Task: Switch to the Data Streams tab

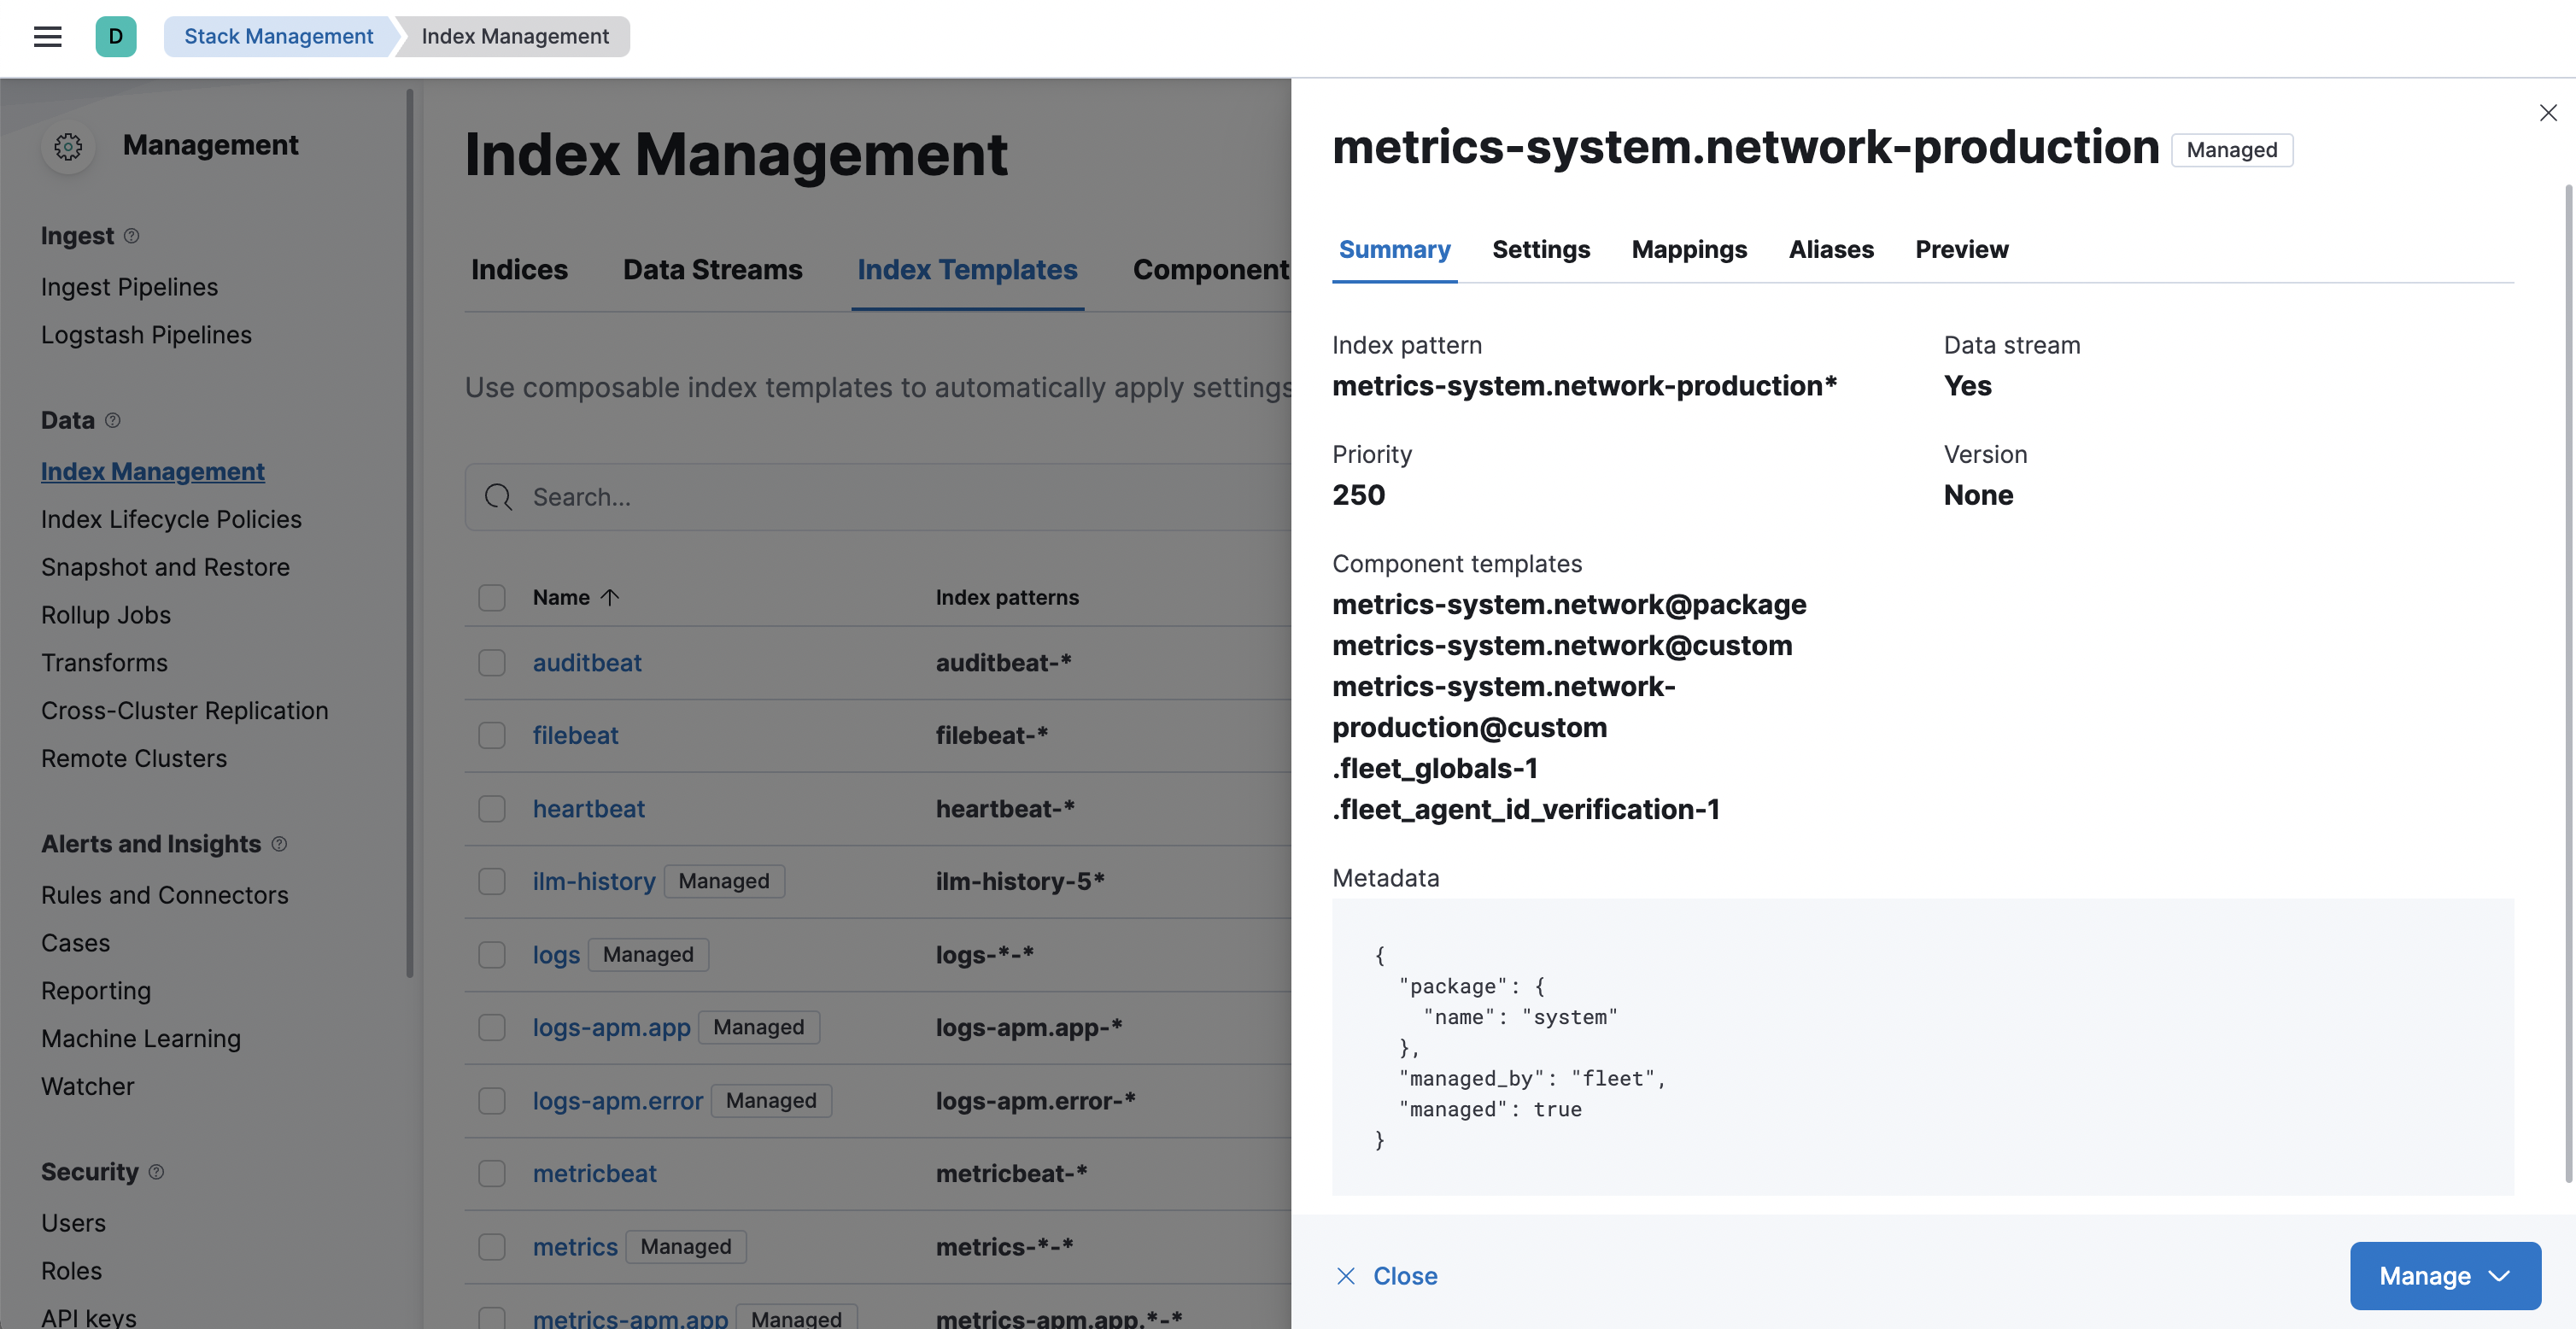Action: pyautogui.click(x=712, y=270)
